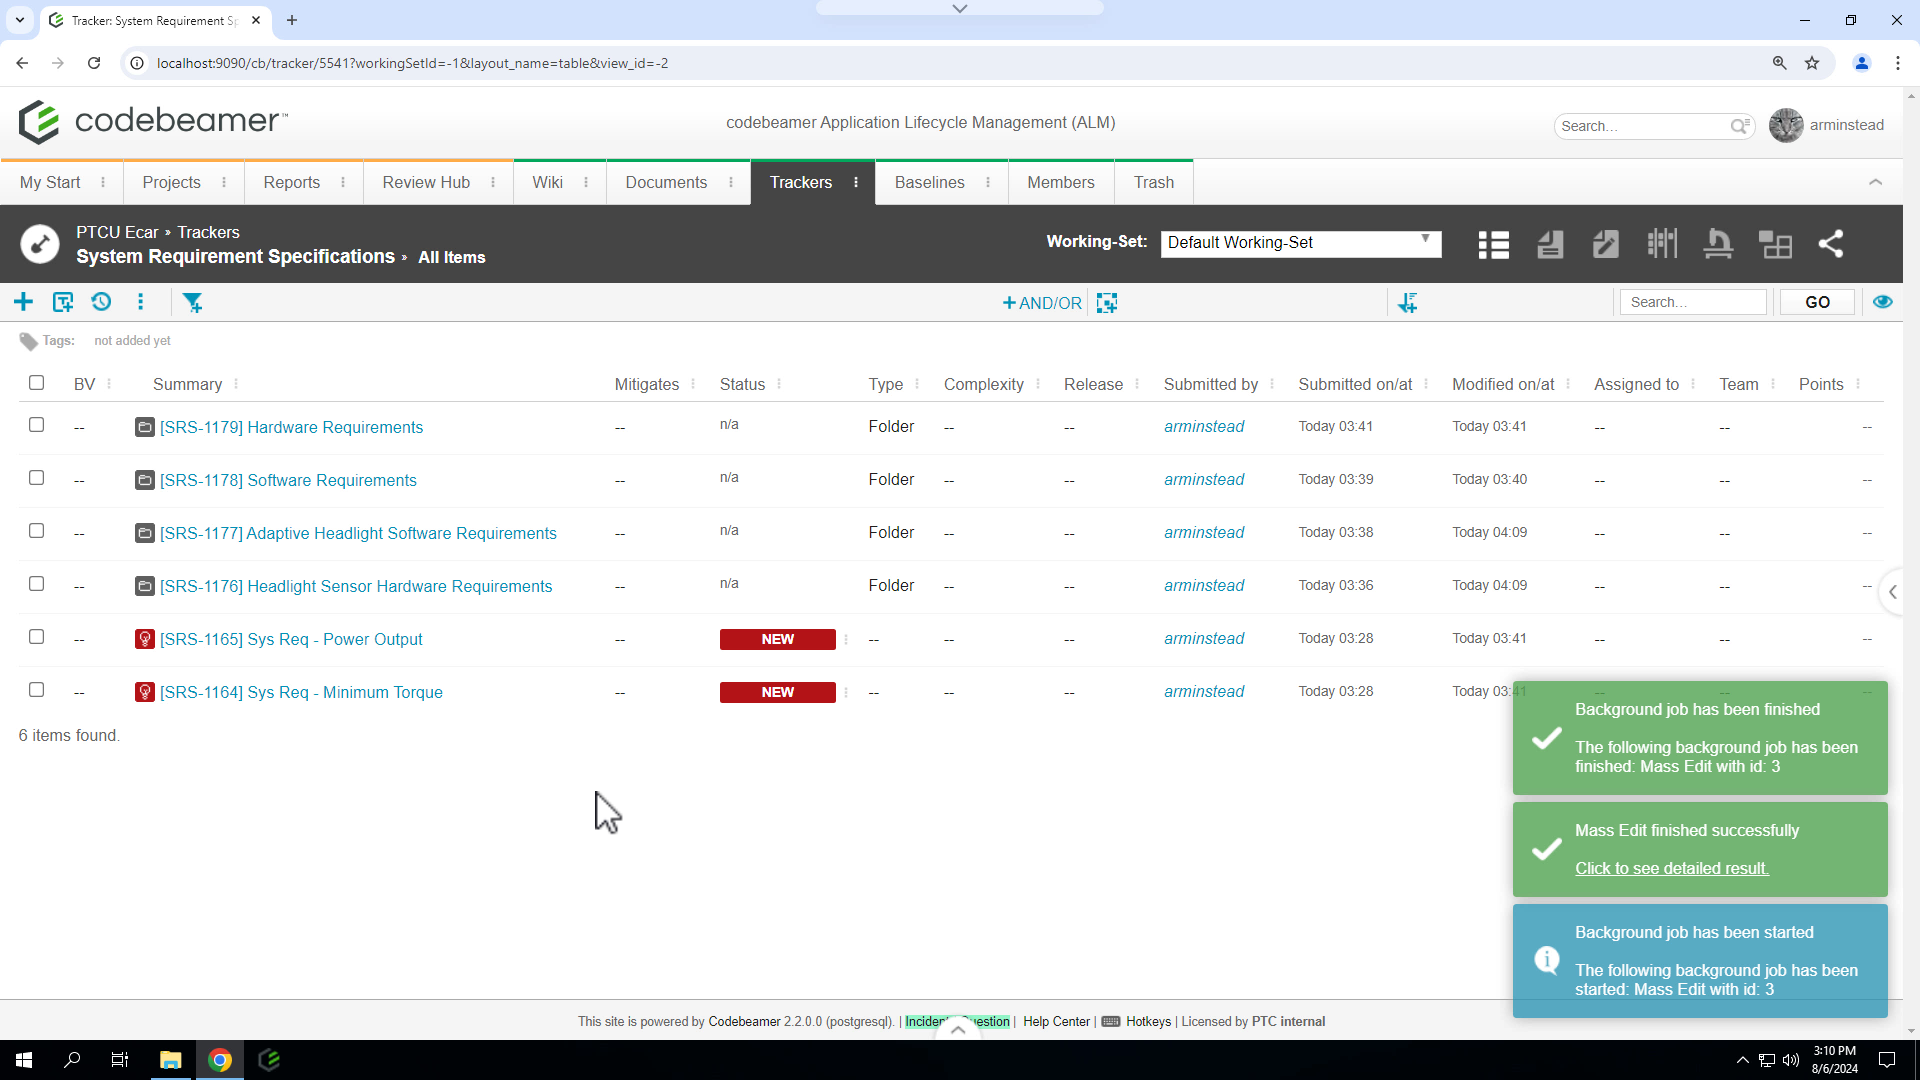Viewport: 1920px width, 1080px height.
Task: Expand the right side panel arrow
Action: (1892, 592)
